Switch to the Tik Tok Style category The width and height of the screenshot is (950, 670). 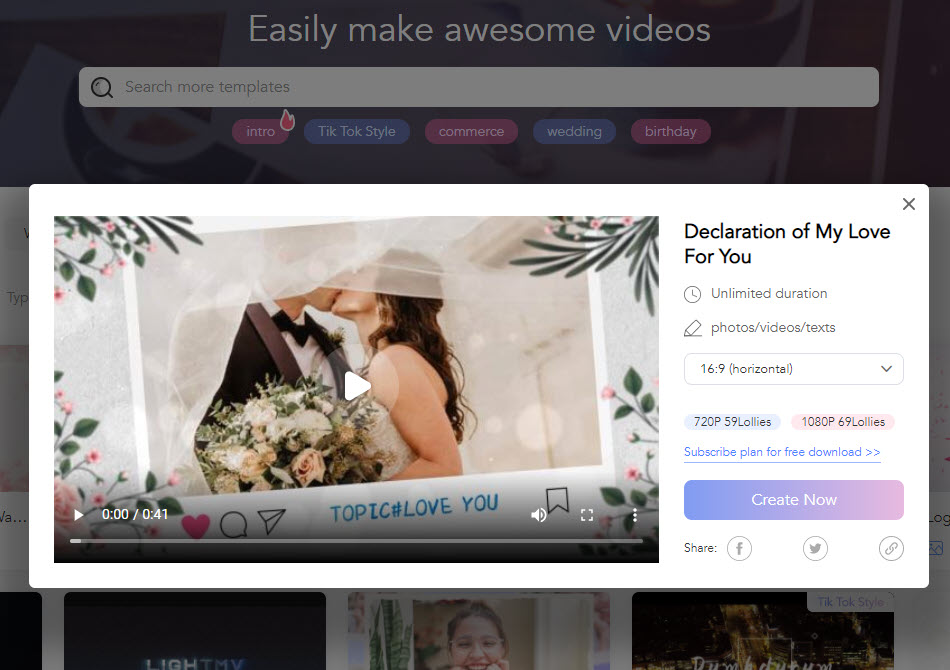[357, 131]
